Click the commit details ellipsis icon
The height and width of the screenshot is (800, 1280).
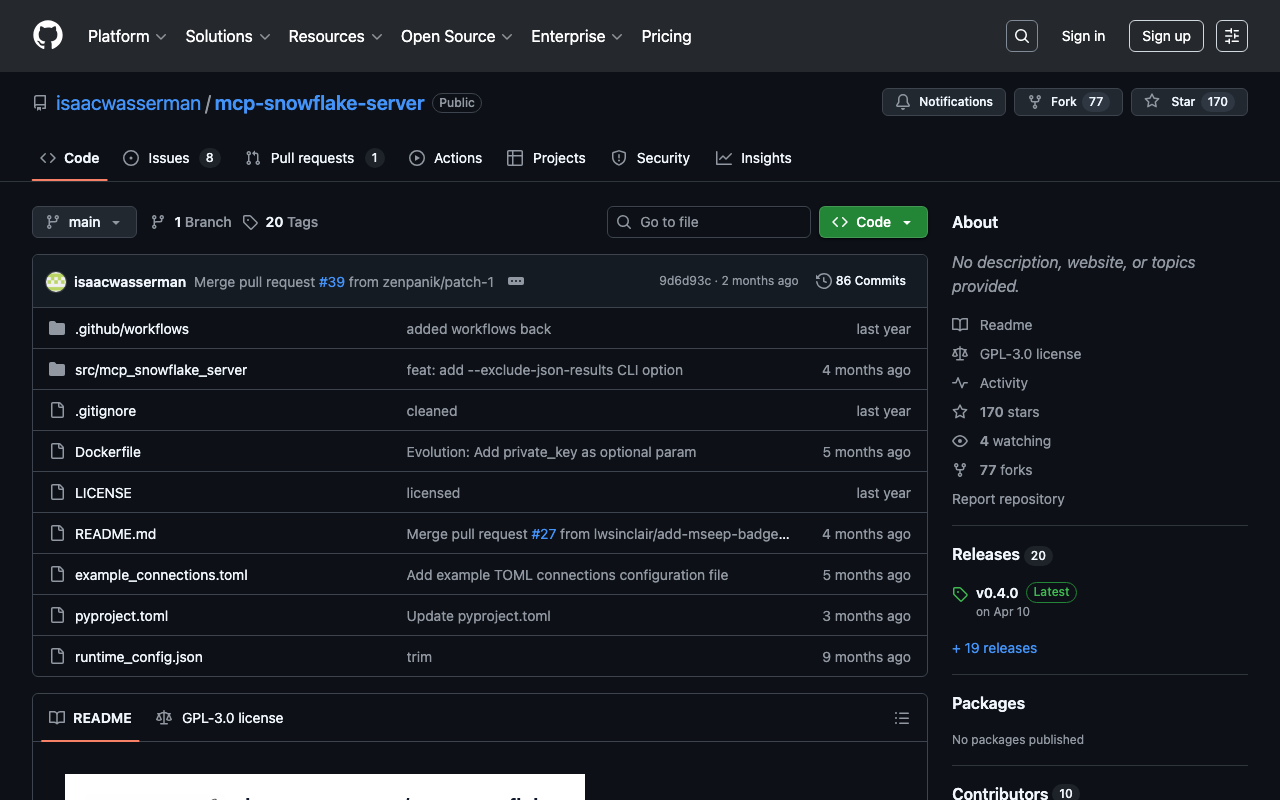(516, 281)
